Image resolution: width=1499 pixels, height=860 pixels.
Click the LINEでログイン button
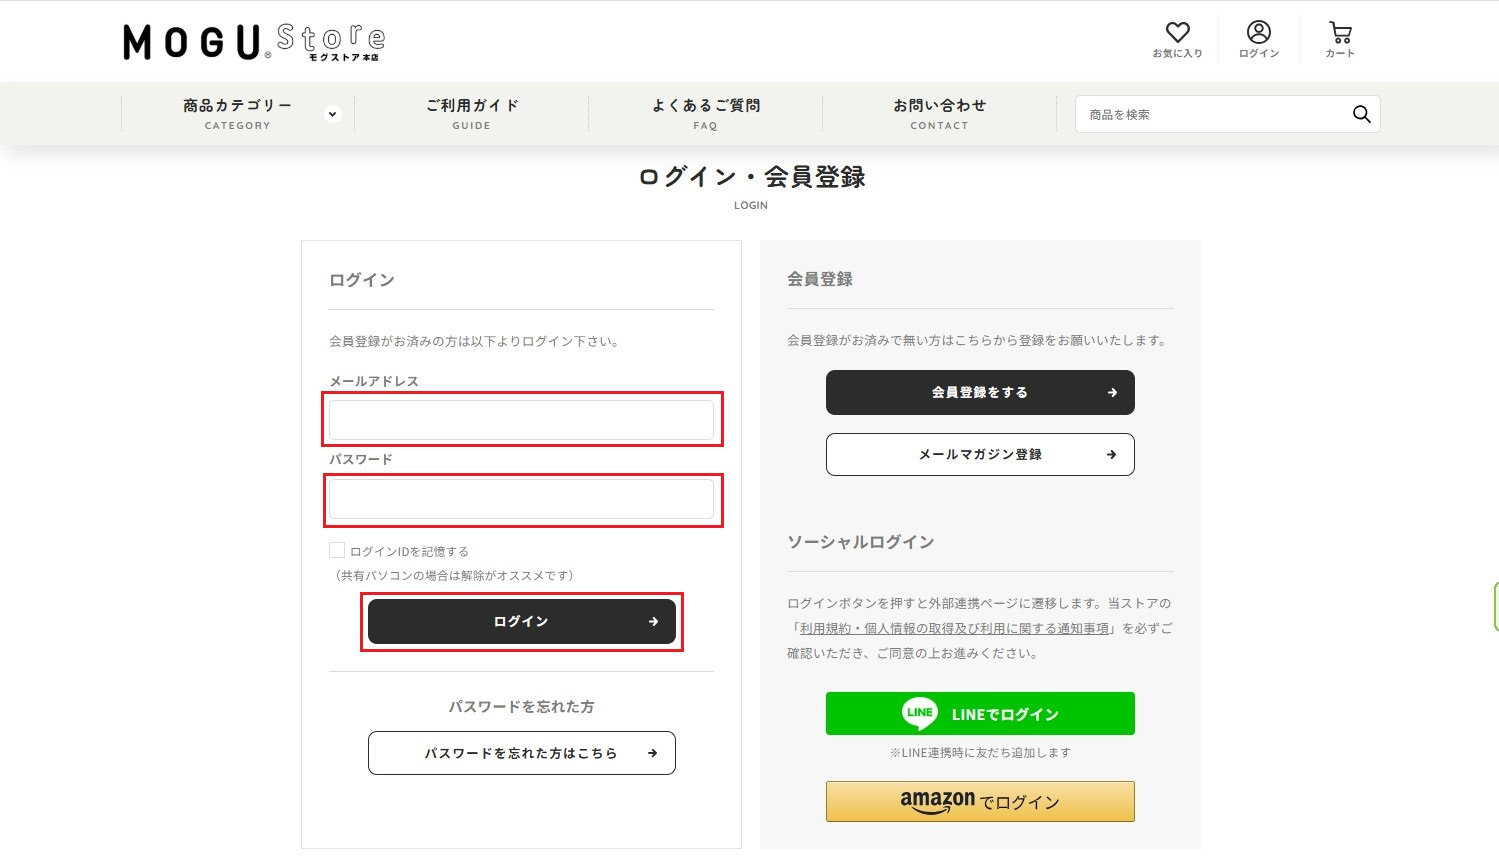(980, 713)
